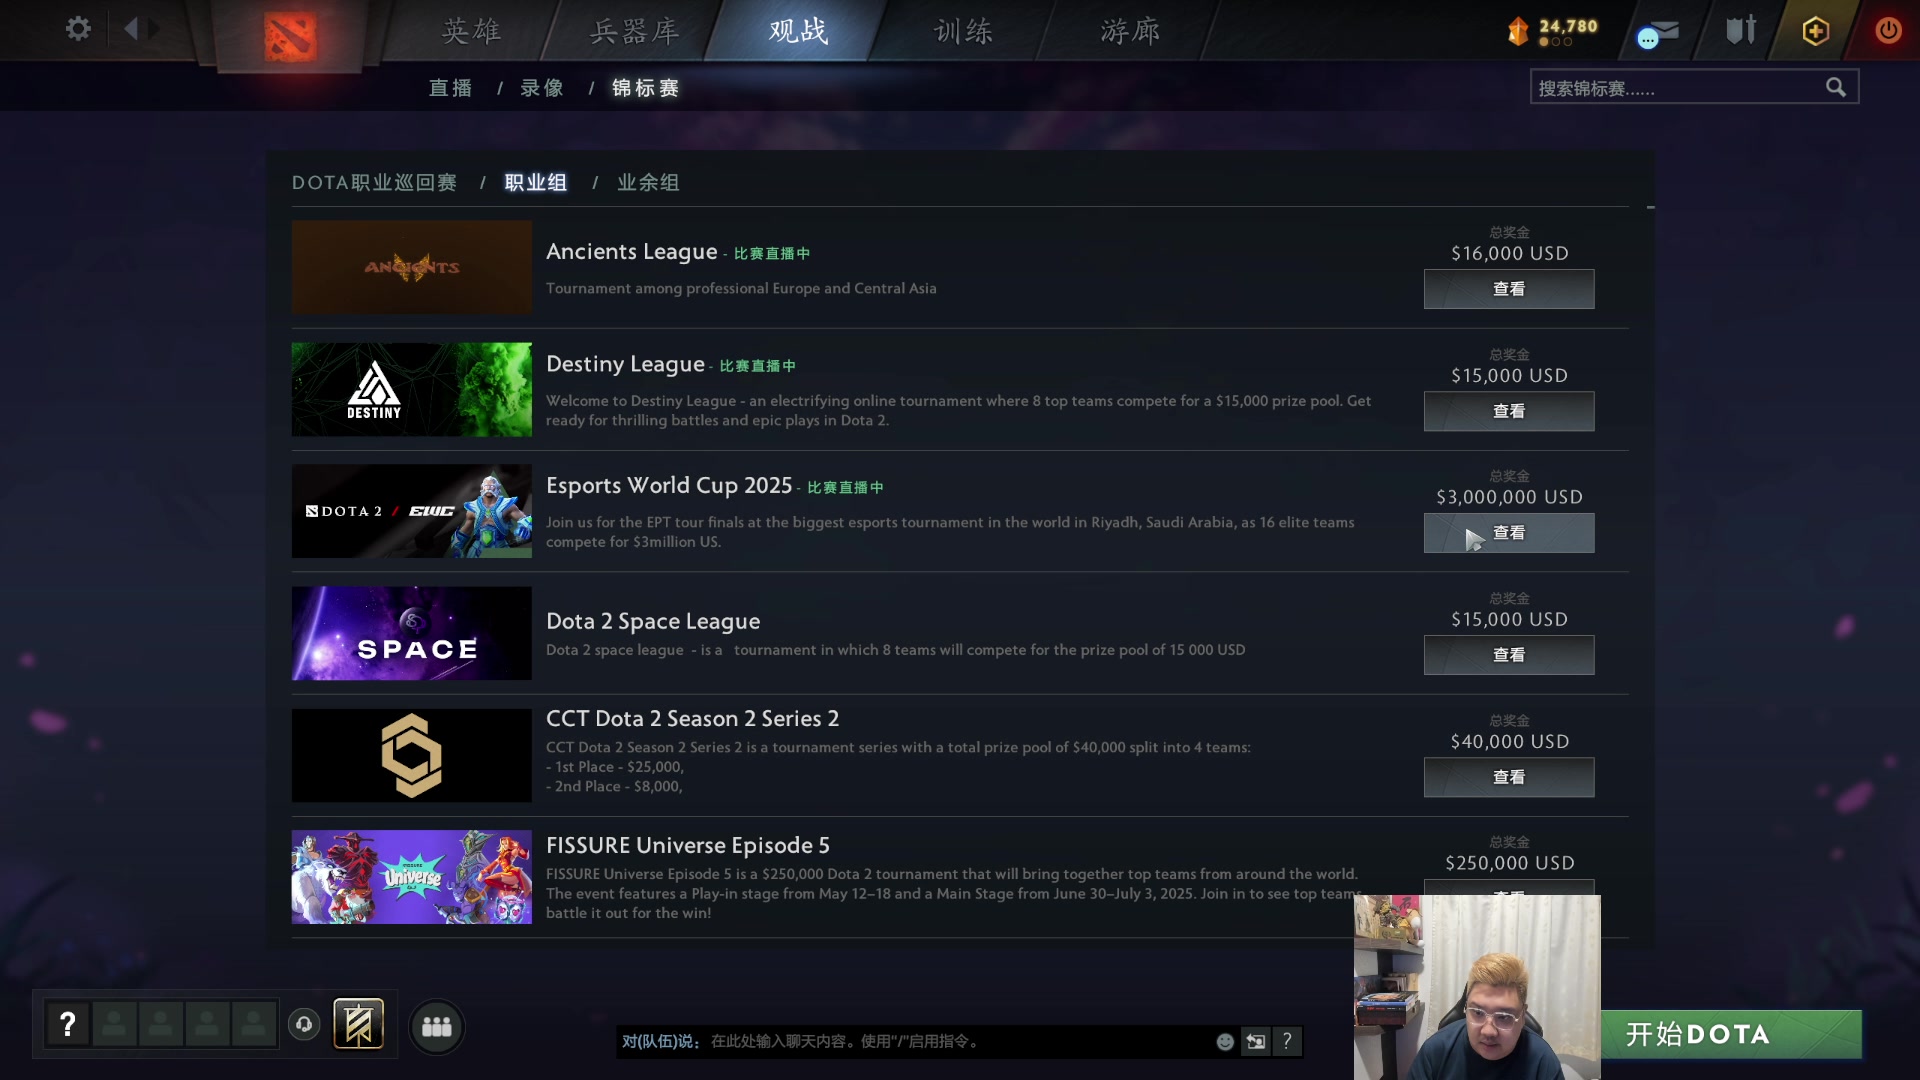1920x1080 pixels.
Task: Open the friends list group icon
Action: coord(437,1026)
